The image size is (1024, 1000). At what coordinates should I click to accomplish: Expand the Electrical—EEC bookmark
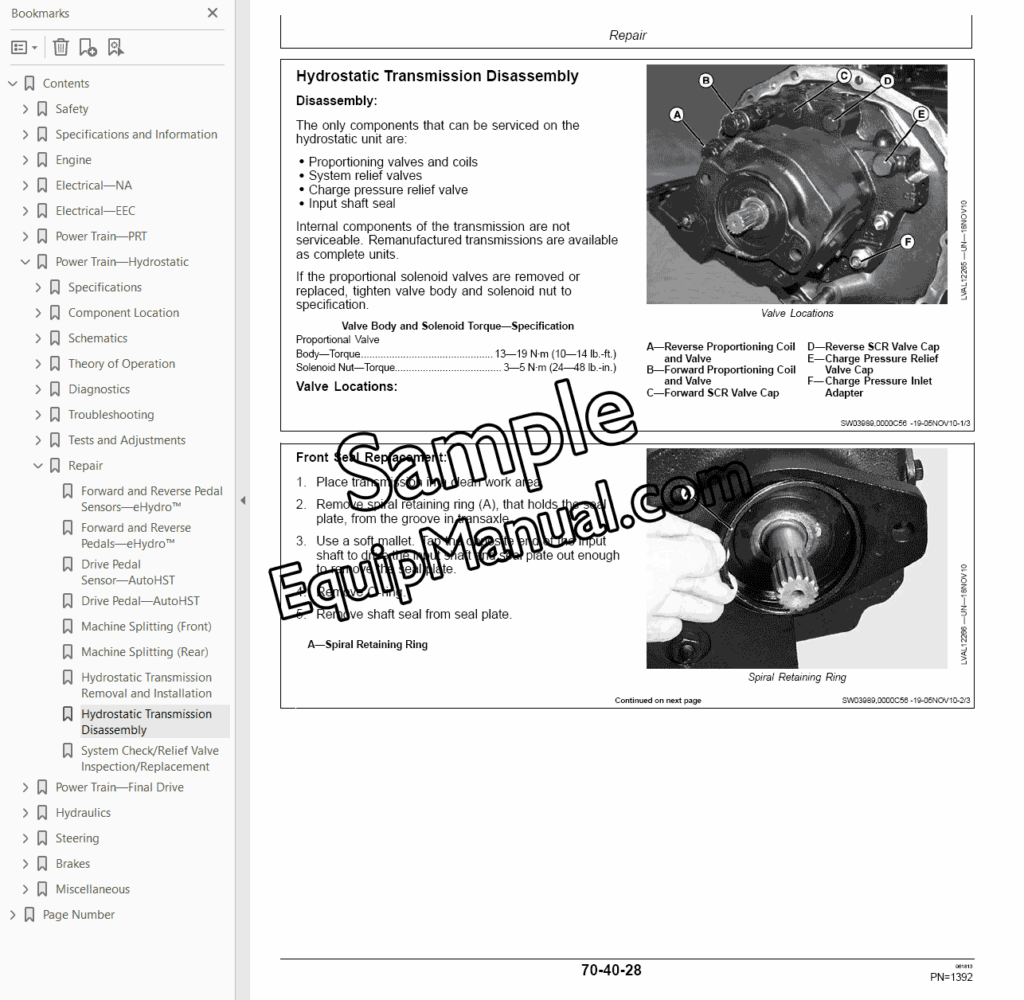(x=25, y=211)
